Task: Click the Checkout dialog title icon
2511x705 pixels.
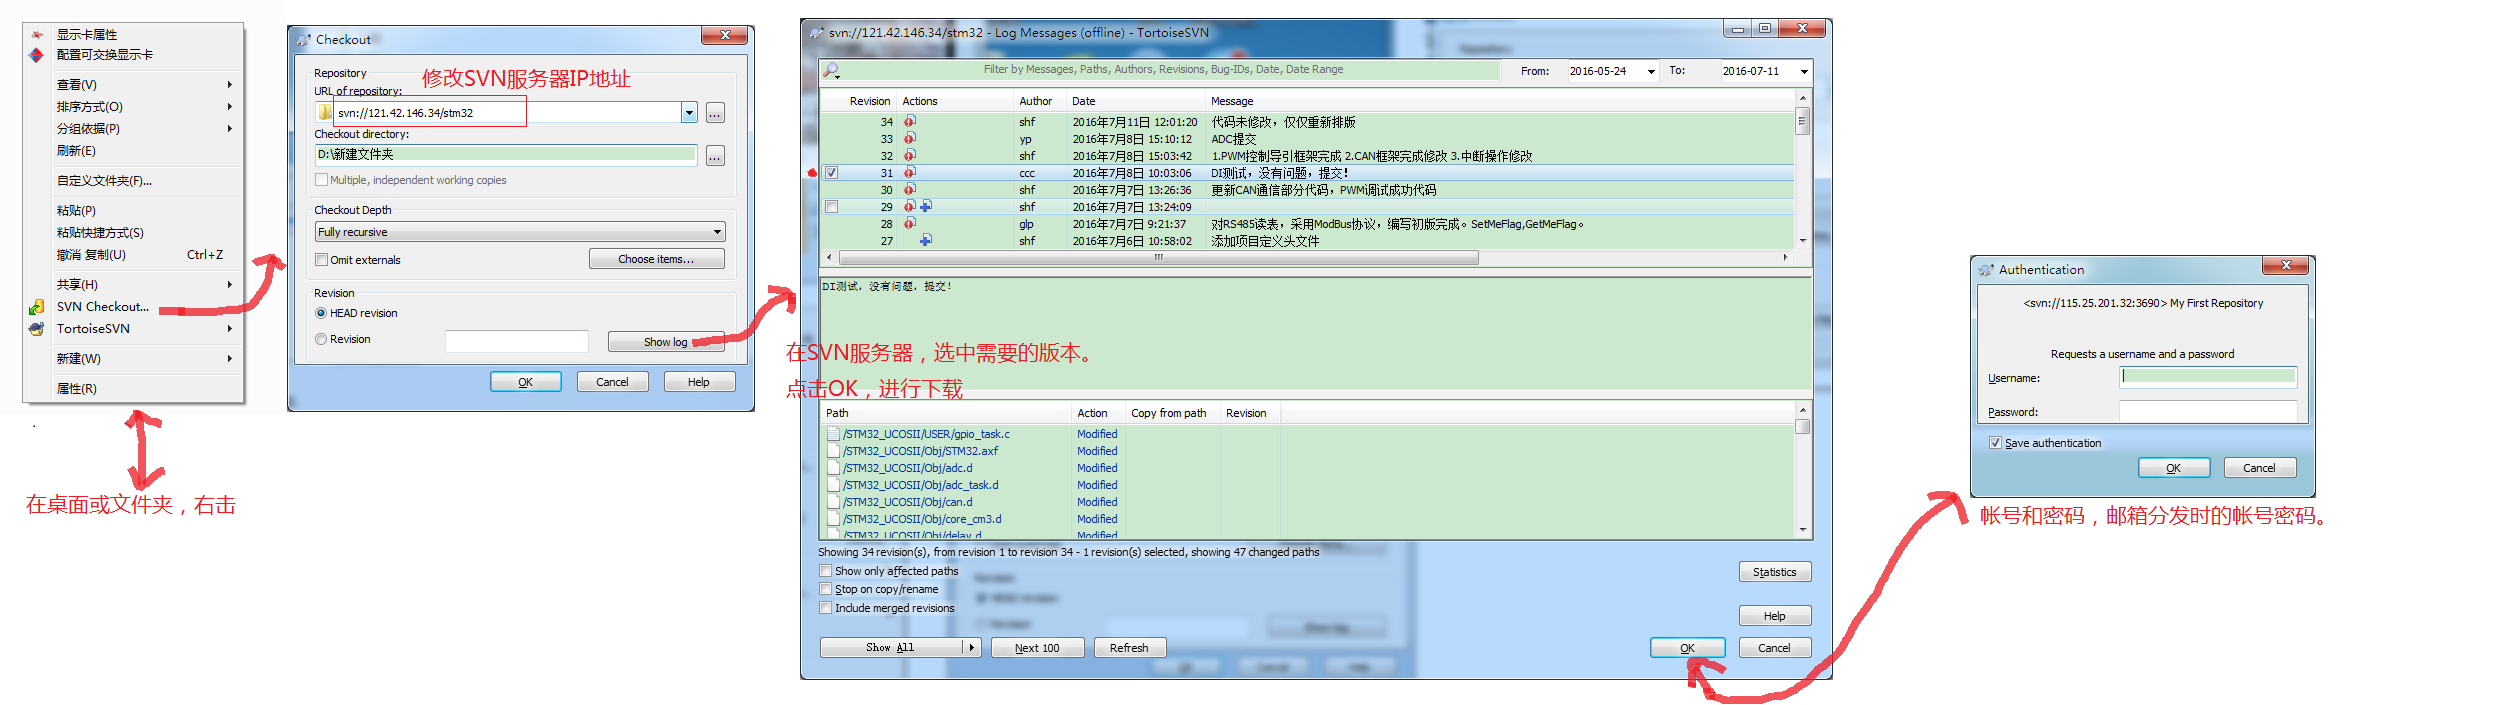Action: (303, 40)
